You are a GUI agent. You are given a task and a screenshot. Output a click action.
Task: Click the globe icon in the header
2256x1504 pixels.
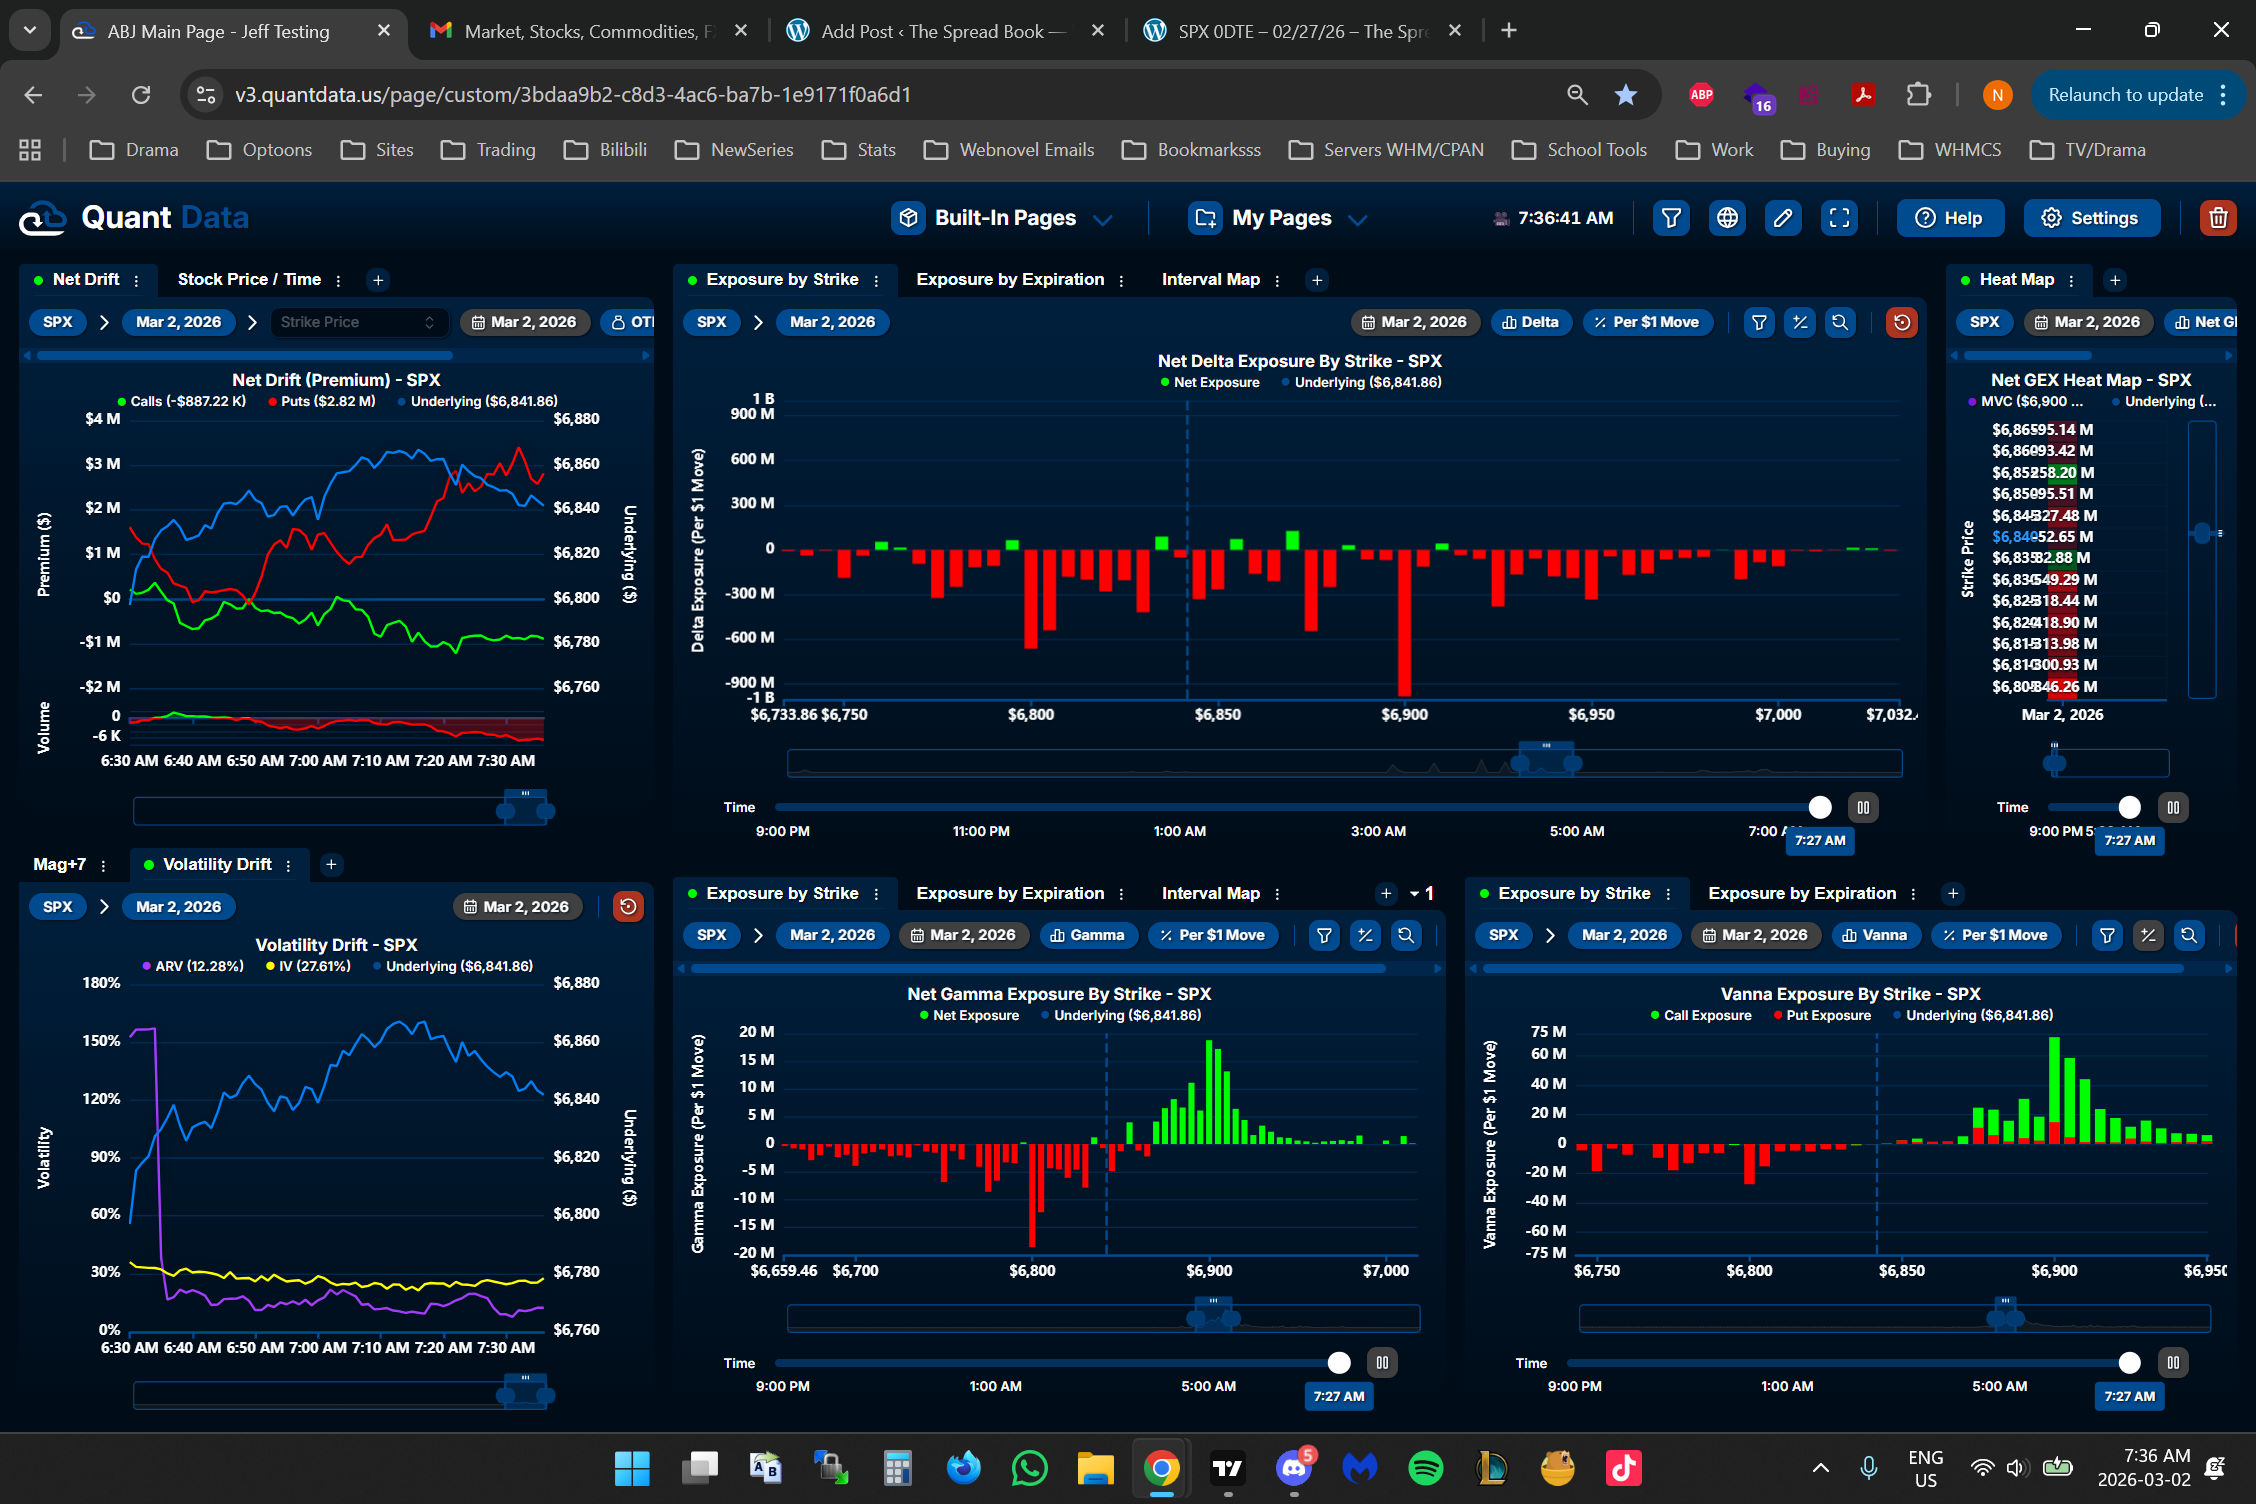coord(1727,218)
